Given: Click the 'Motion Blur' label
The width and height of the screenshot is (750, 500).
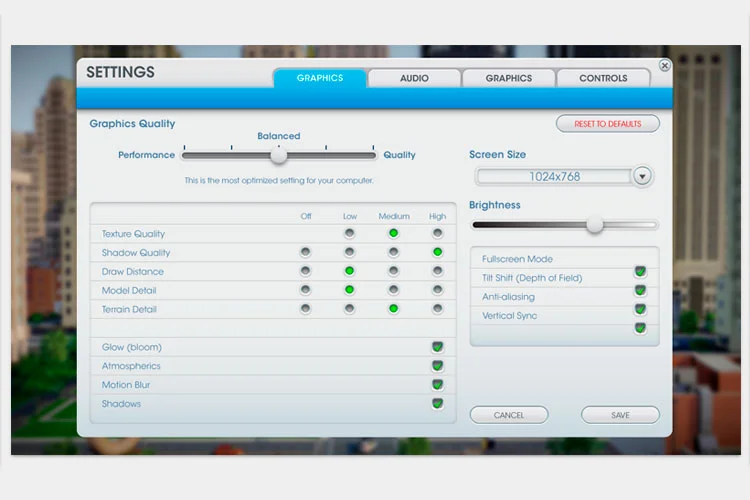Looking at the screenshot, I should [x=126, y=385].
